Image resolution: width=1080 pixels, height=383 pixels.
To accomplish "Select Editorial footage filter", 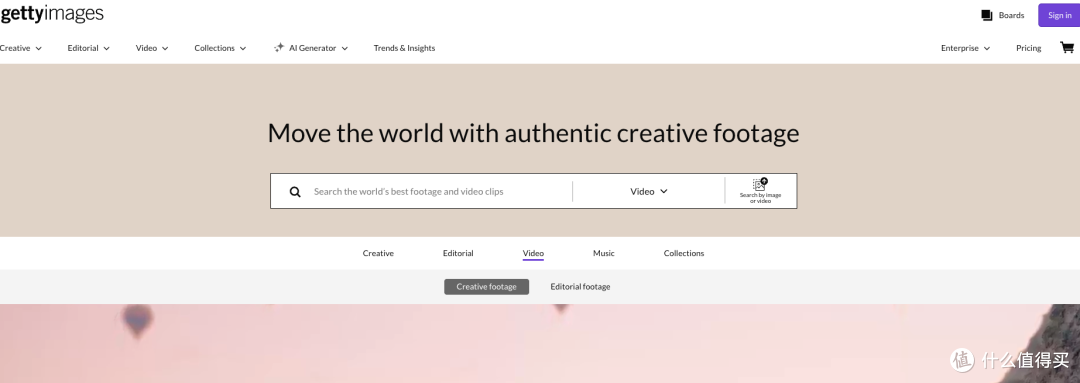I will 580,287.
